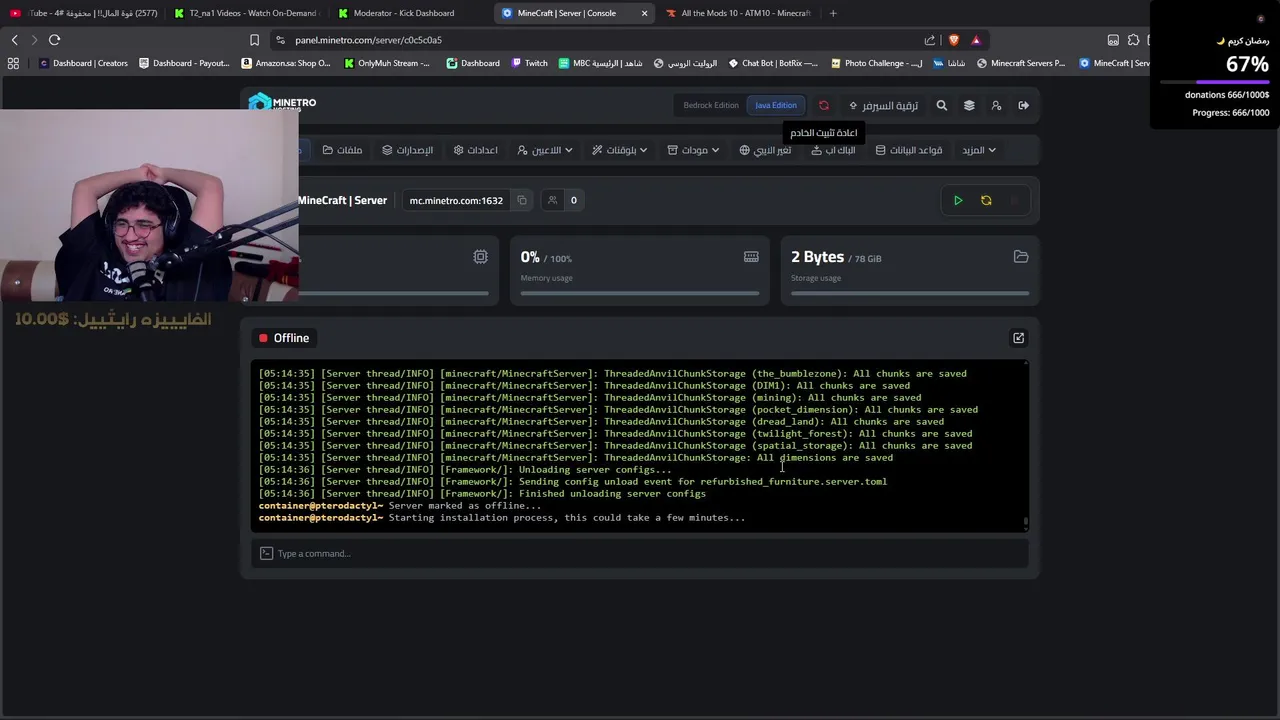
Task: Open the Minecraft Servers P... bookmark
Action: click(1021, 63)
